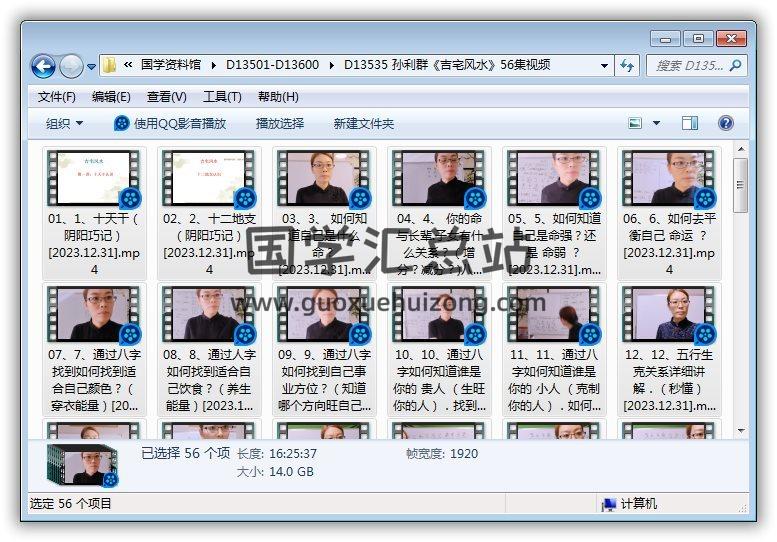Screen dimensions: 777x542
Task: Click file name text of video 06
Action: coord(669,244)
